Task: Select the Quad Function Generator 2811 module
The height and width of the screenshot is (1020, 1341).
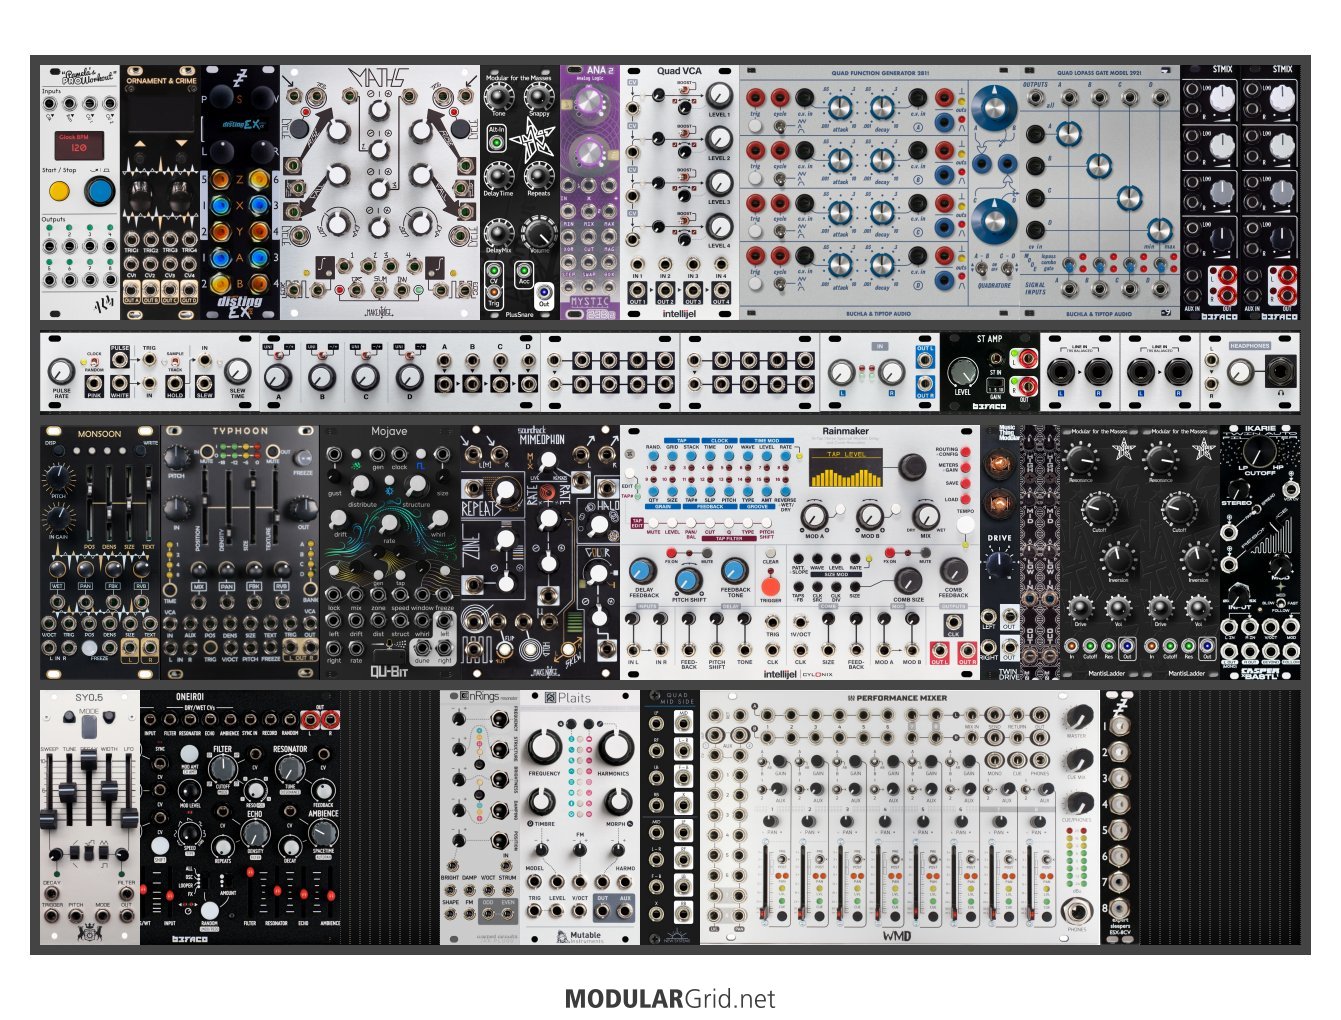Action: click(x=880, y=192)
